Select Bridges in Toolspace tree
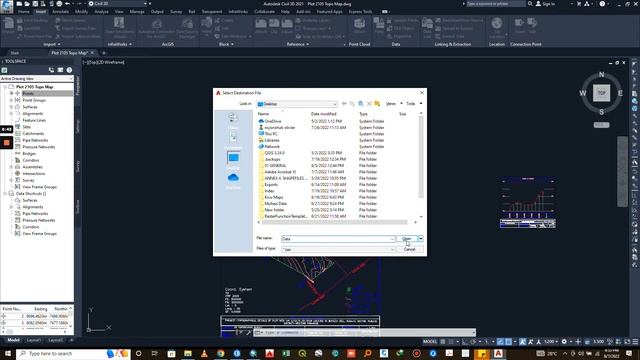The width and height of the screenshot is (640, 360). pos(29,153)
